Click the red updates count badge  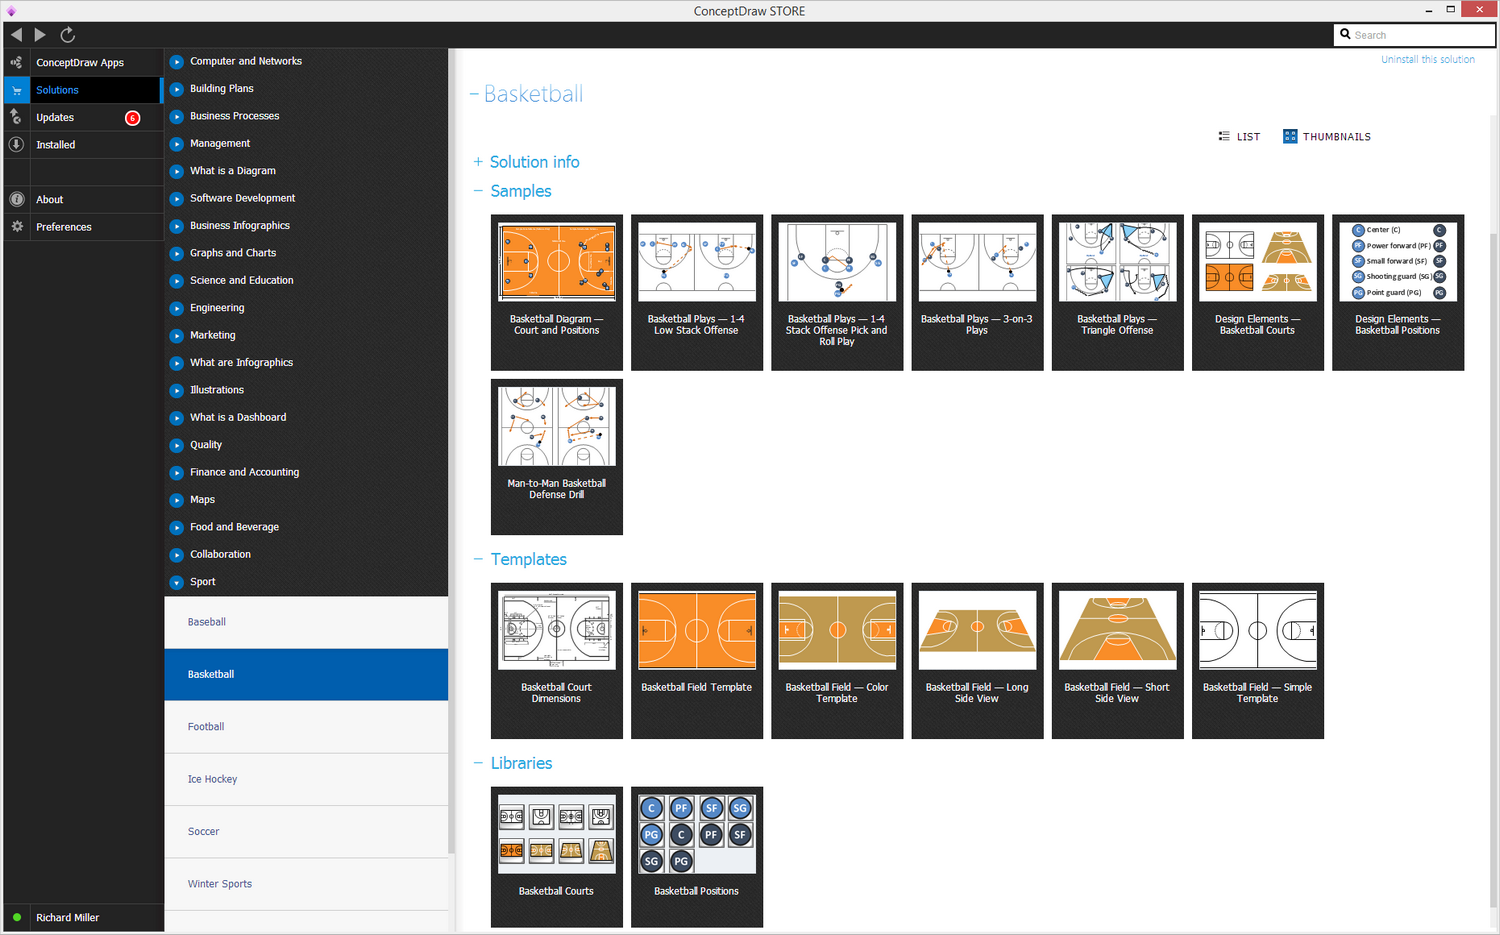coord(132,118)
